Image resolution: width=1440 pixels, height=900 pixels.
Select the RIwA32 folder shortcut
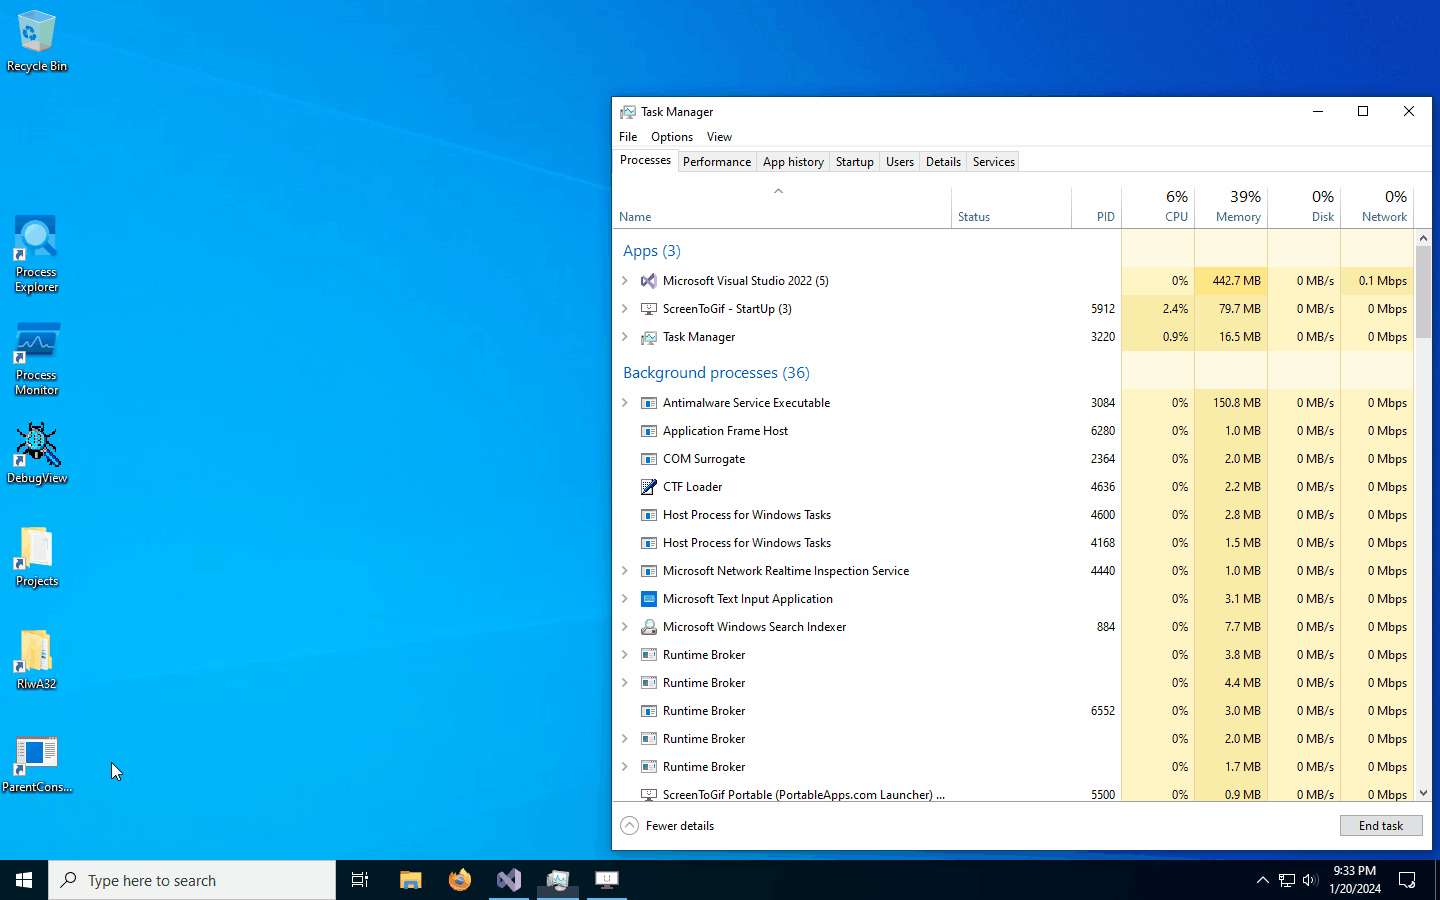tap(37, 660)
